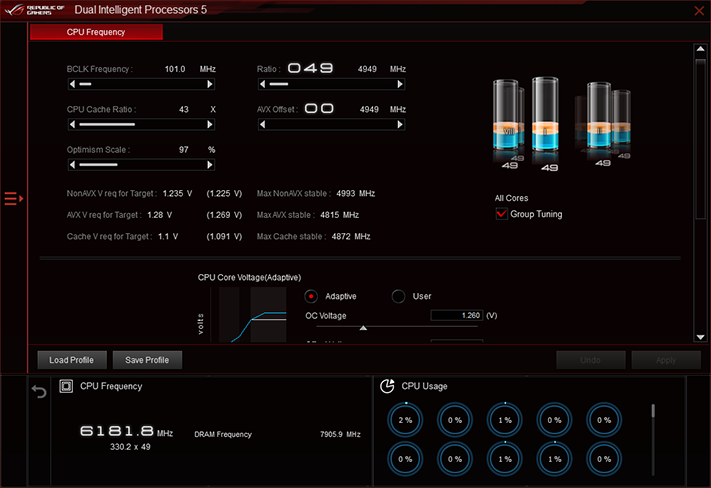This screenshot has height=488, width=711.
Task: Increase CPU Ratio with right arrow
Action: point(399,84)
